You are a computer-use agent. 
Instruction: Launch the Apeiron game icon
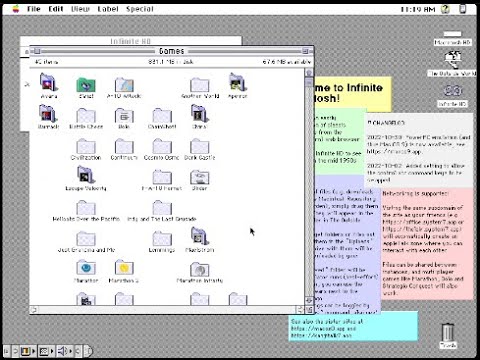237,82
